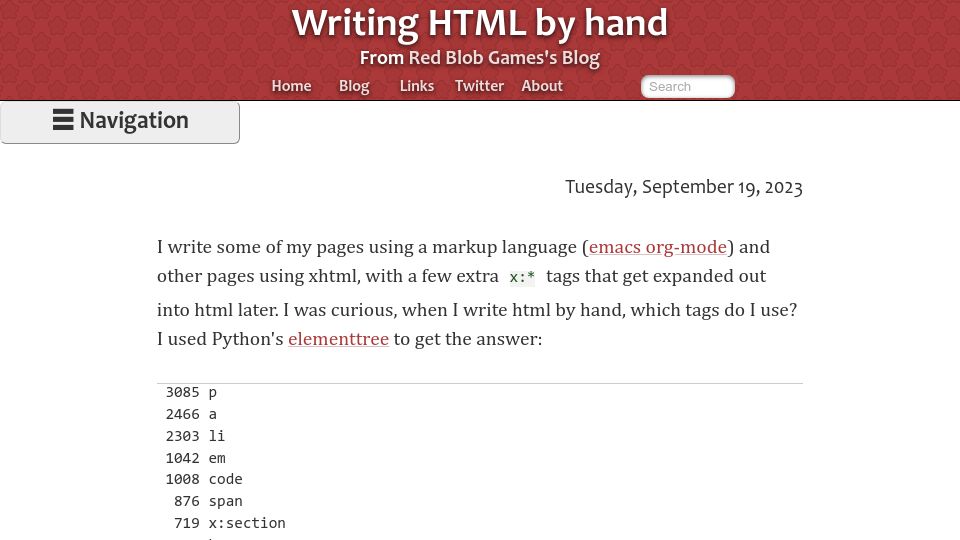Open the Links menu item
This screenshot has height=540, width=960.
coord(417,86)
